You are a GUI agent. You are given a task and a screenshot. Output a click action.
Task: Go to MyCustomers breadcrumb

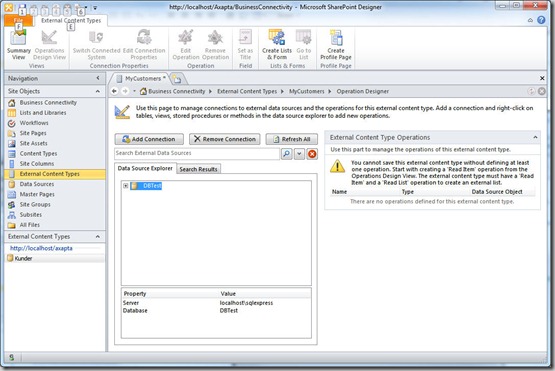pyautogui.click(x=307, y=91)
